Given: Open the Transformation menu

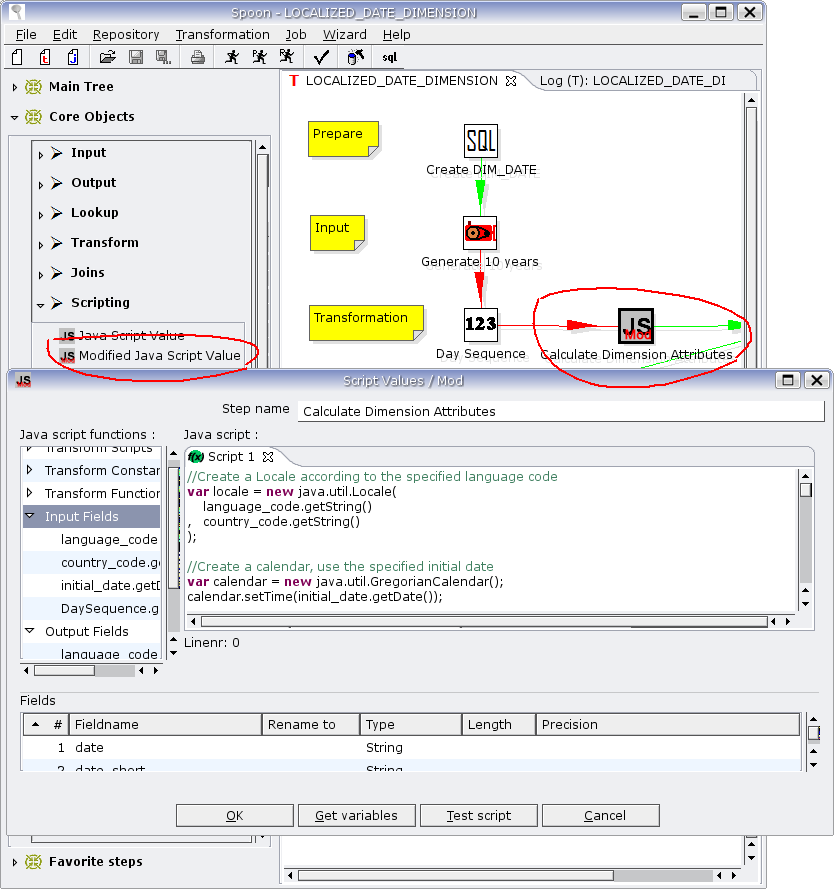Looking at the screenshot, I should 222,35.
